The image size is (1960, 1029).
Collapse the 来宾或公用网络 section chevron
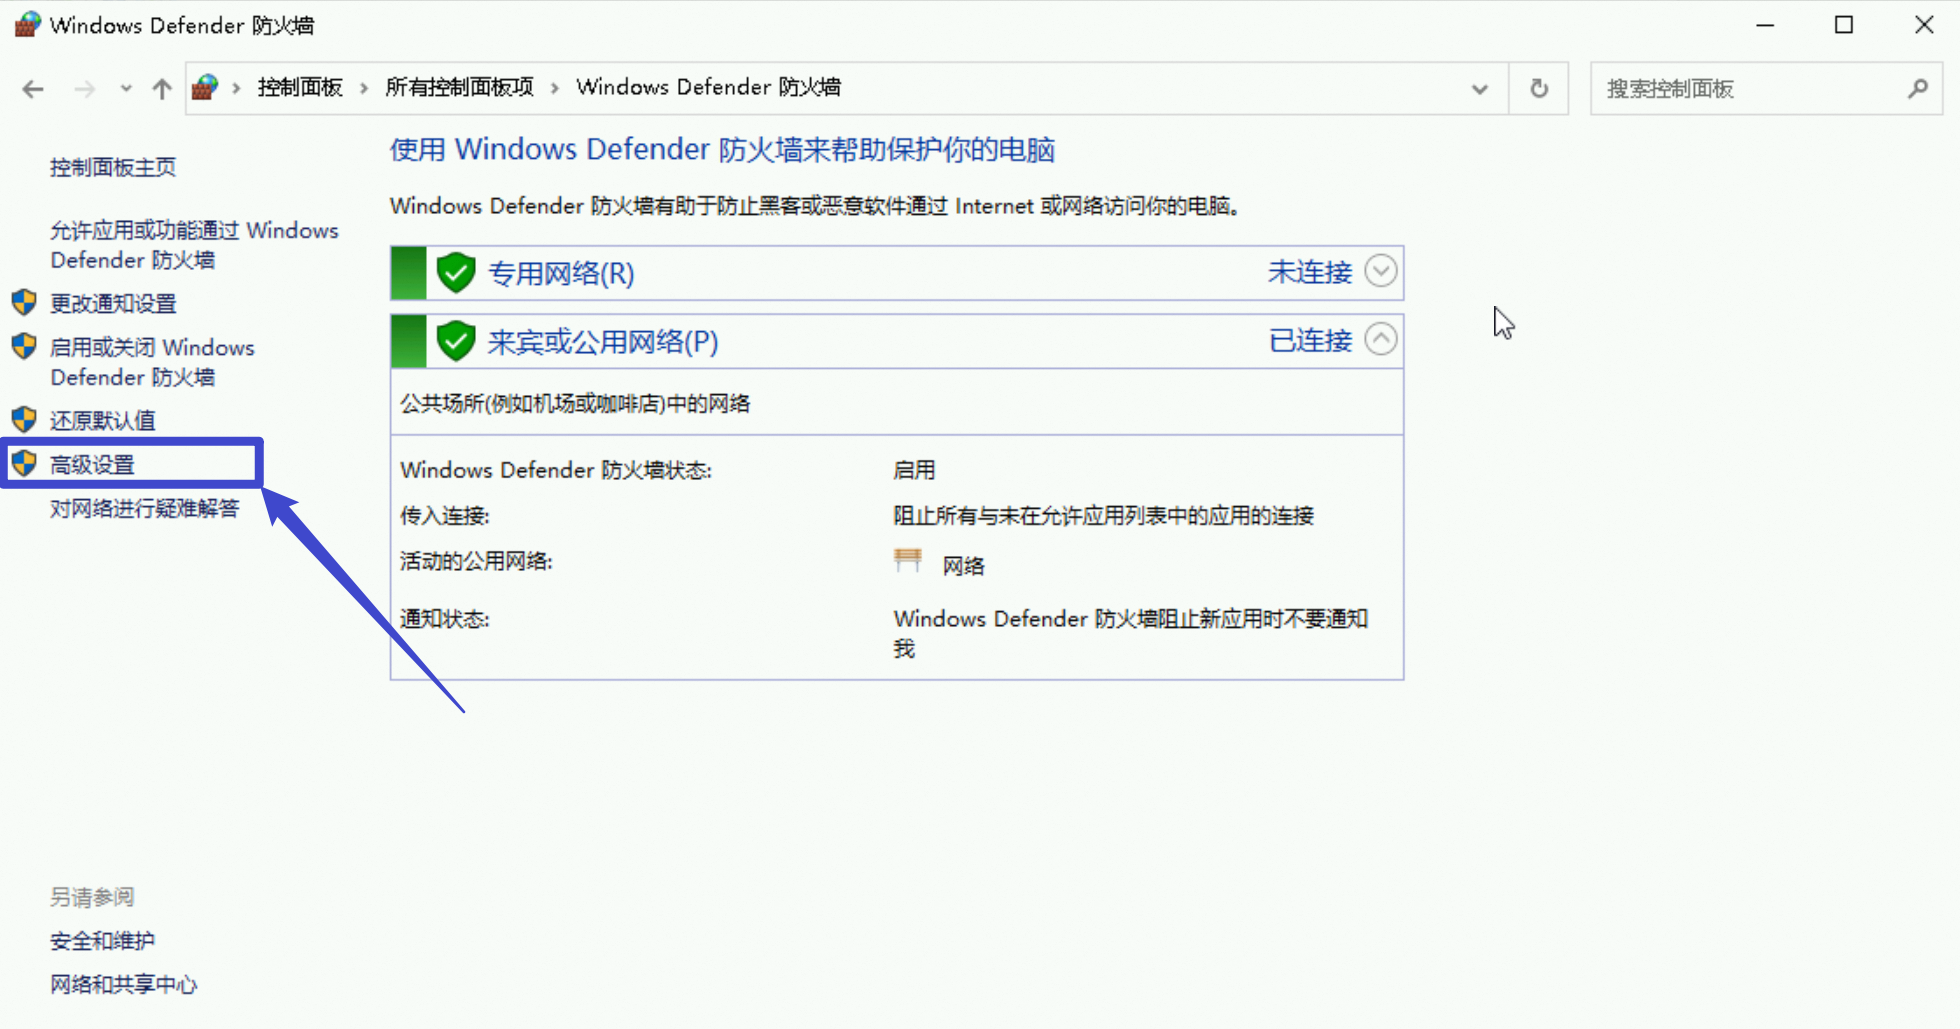(1381, 339)
